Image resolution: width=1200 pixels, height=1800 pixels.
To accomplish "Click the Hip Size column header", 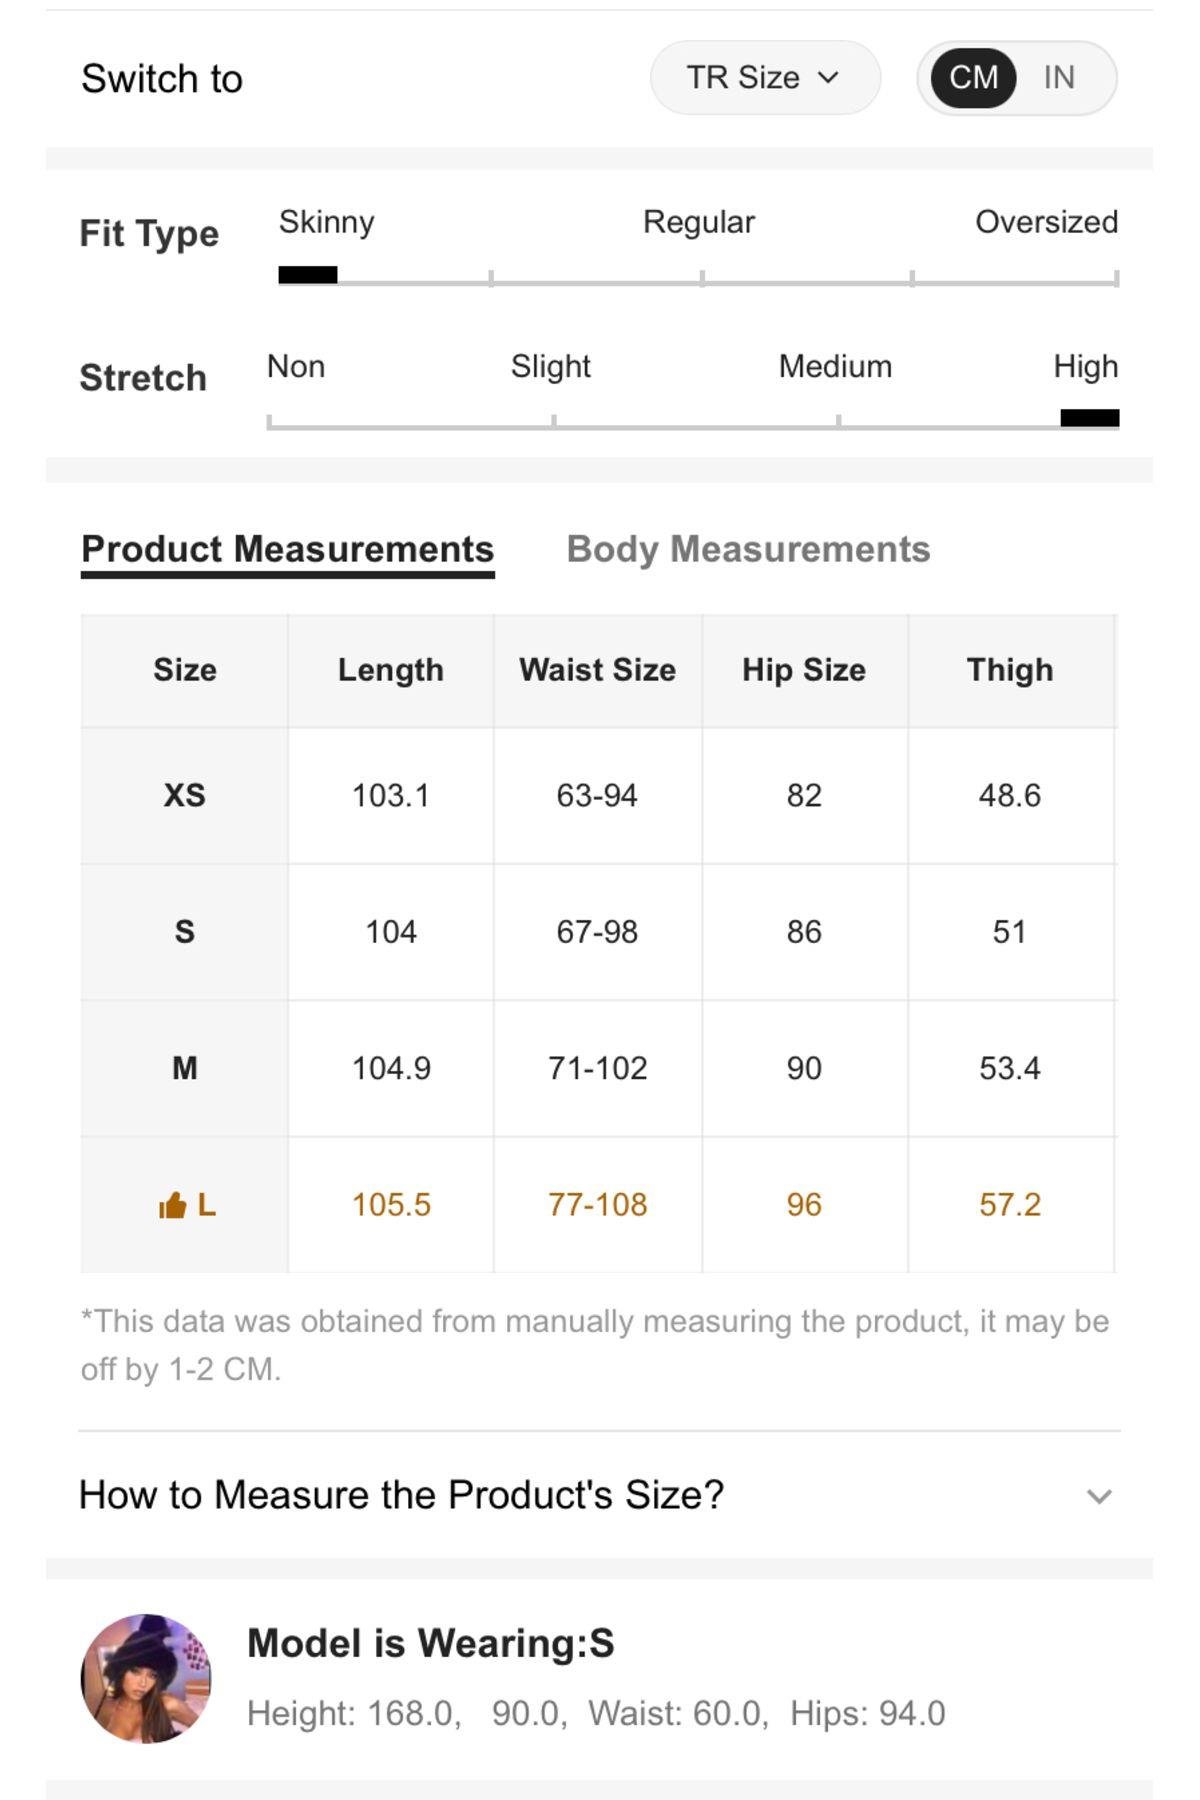I will (804, 670).
